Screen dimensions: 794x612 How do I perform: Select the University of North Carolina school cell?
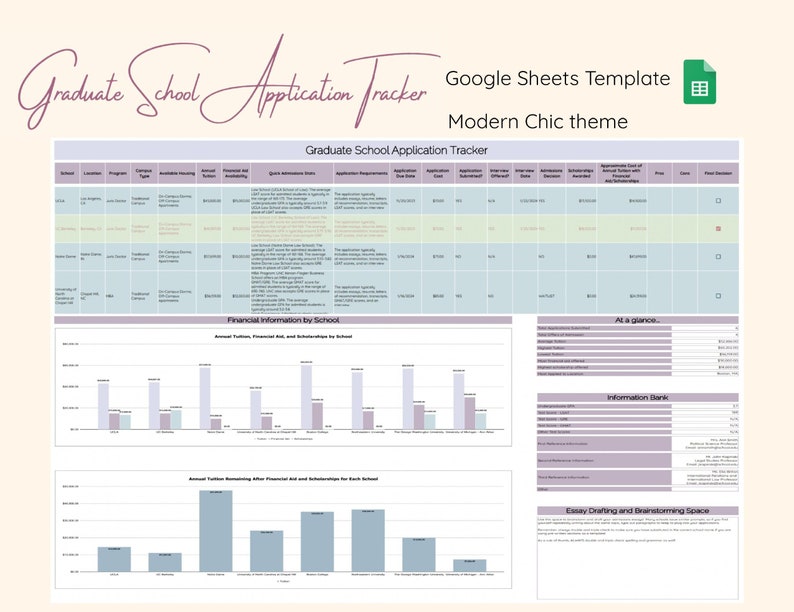(x=67, y=296)
